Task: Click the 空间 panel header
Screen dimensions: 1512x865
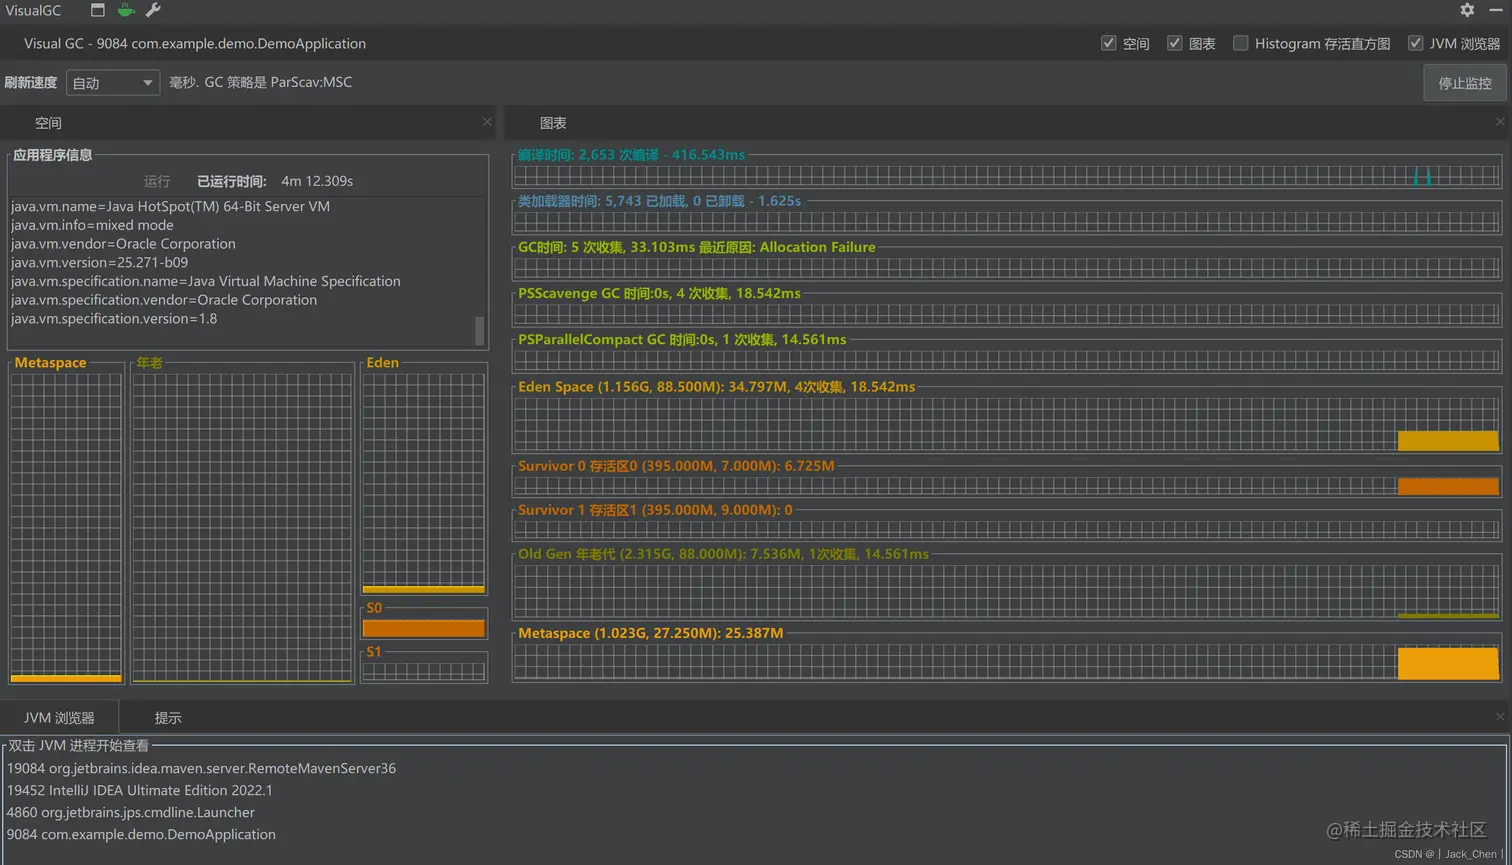Action: point(48,123)
